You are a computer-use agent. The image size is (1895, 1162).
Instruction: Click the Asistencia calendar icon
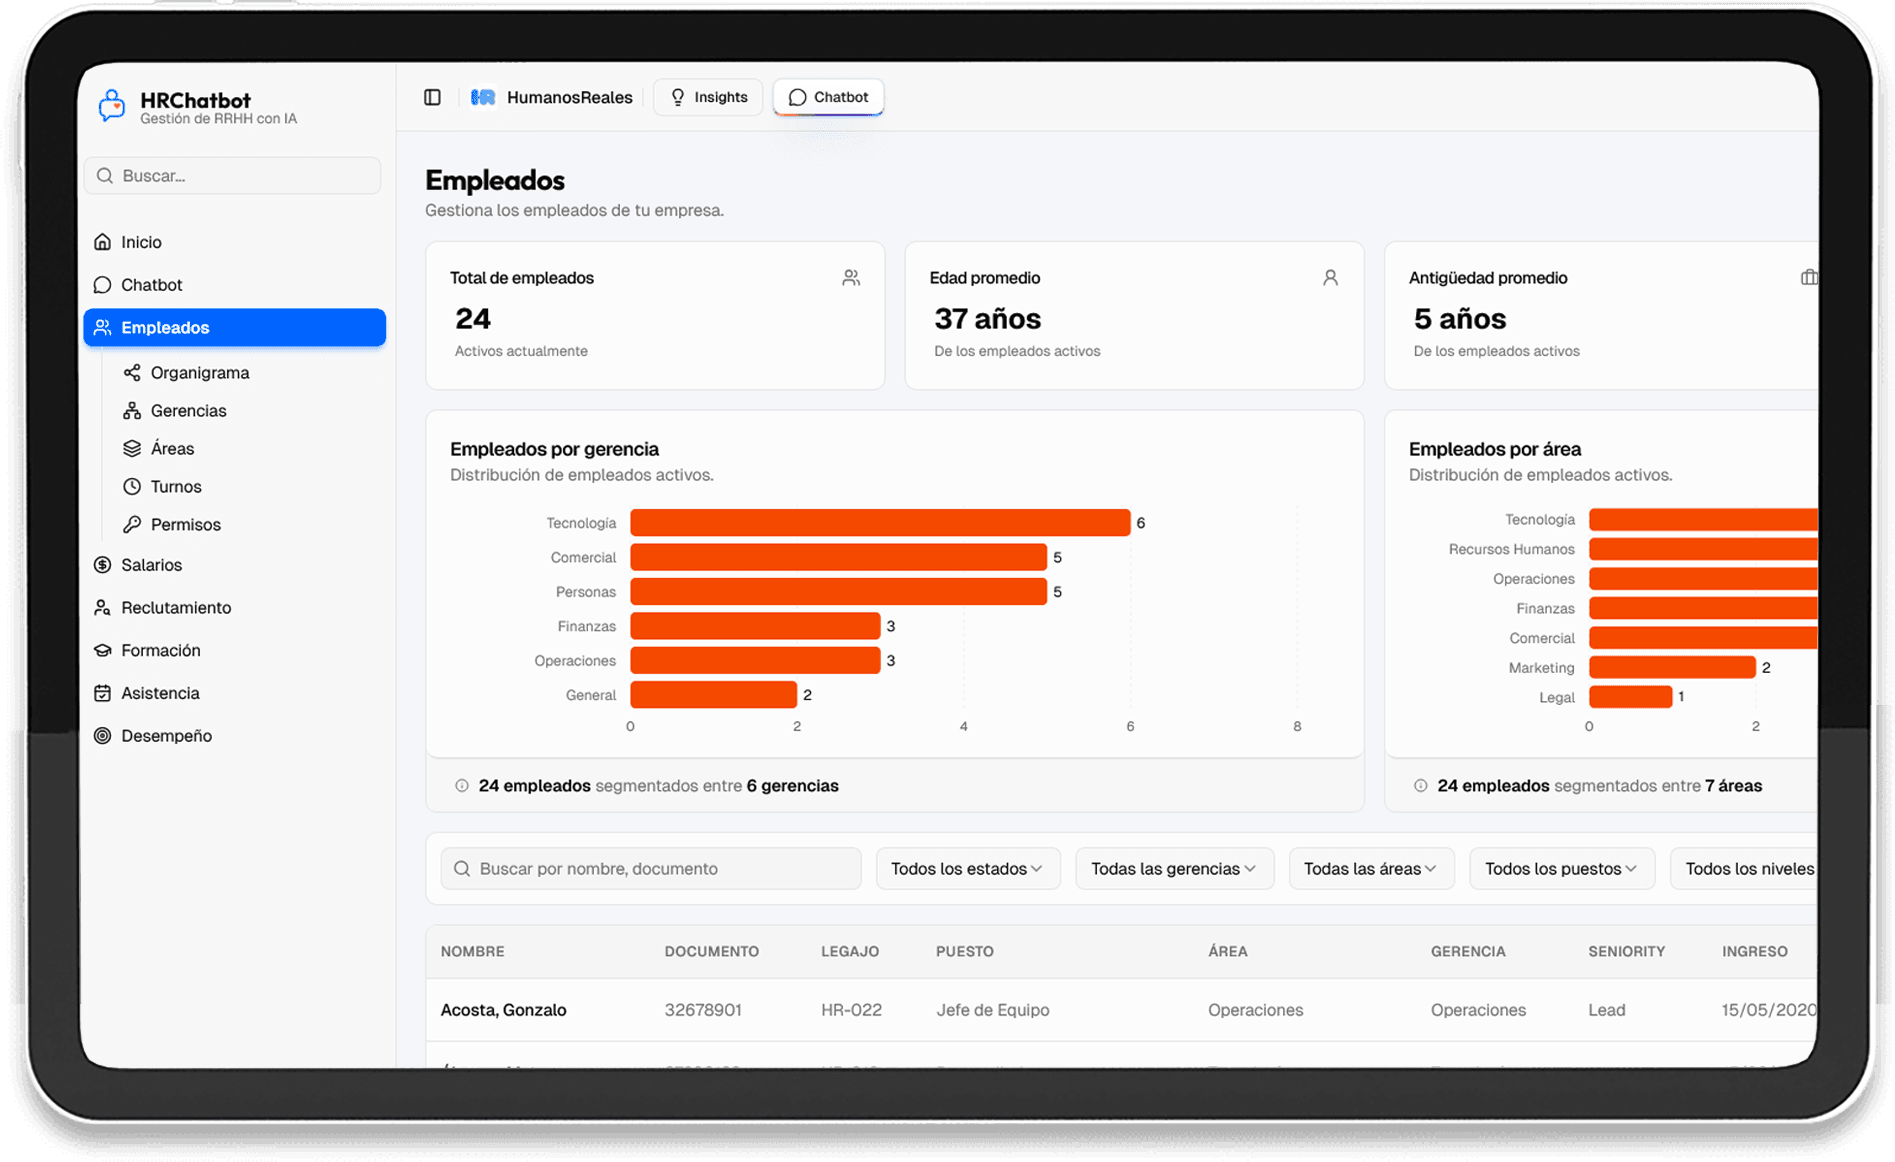(x=103, y=693)
